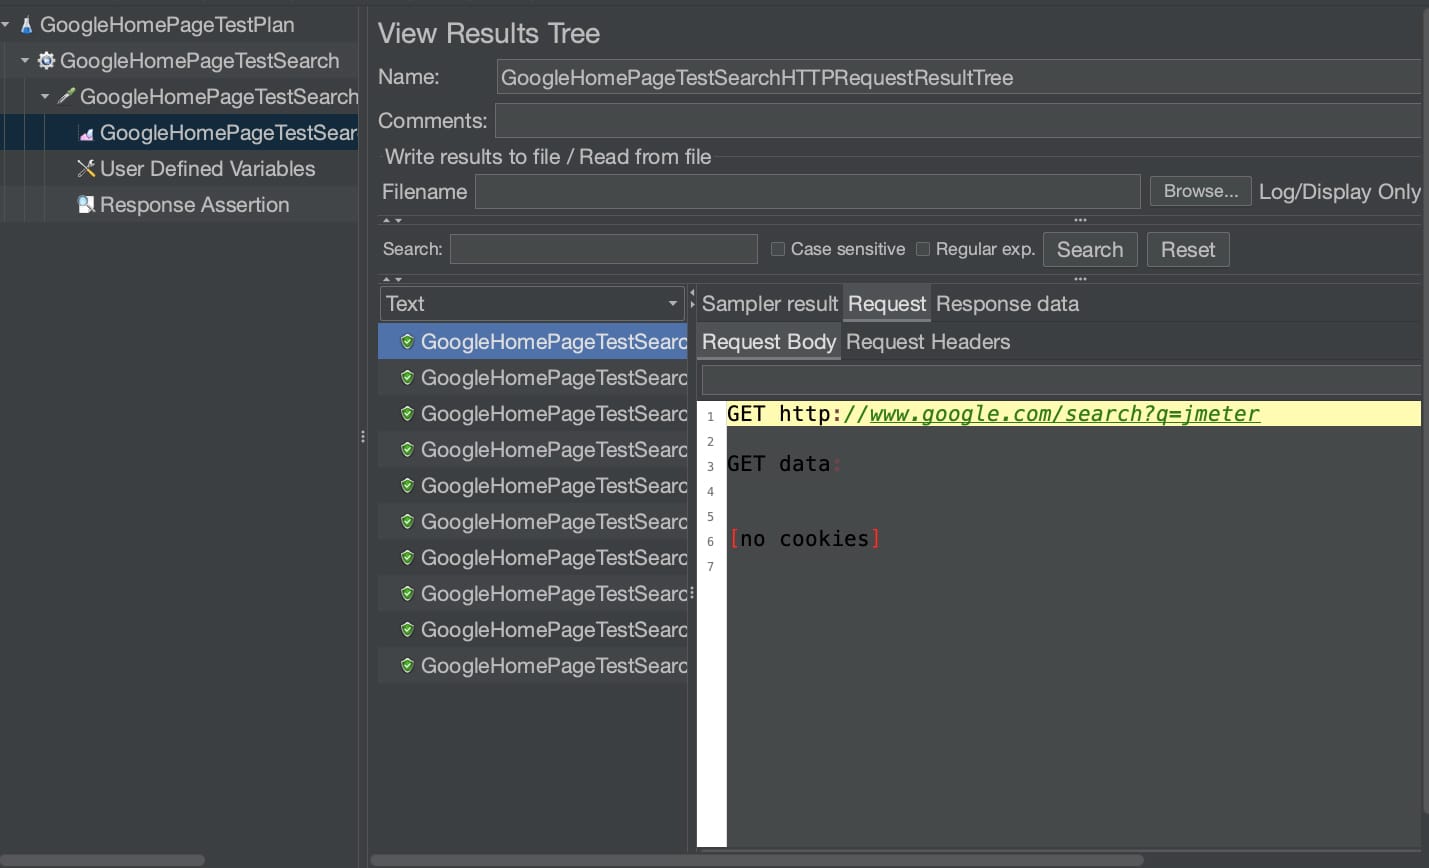Switch to the Sampler result tab
Screen dimensions: 1429x868
pyautogui.click(x=769, y=304)
